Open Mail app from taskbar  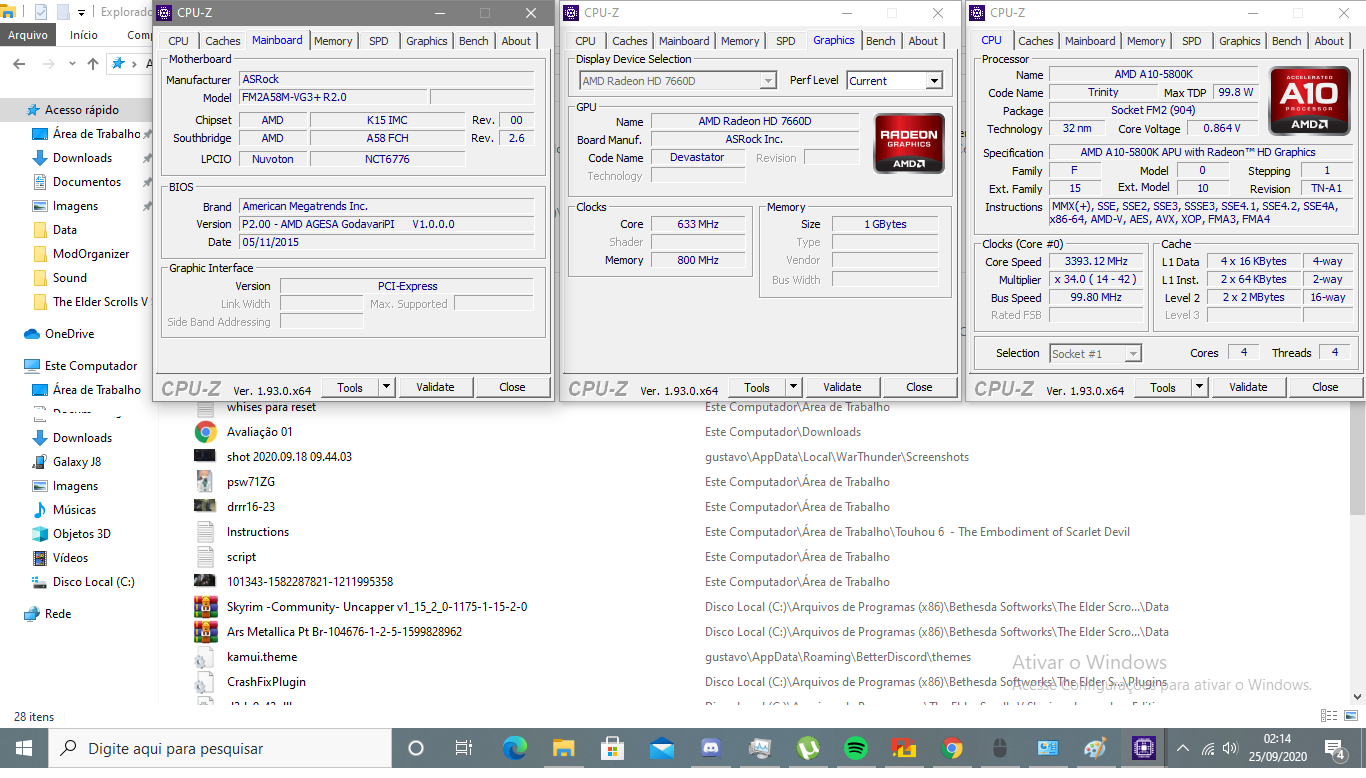pos(661,748)
